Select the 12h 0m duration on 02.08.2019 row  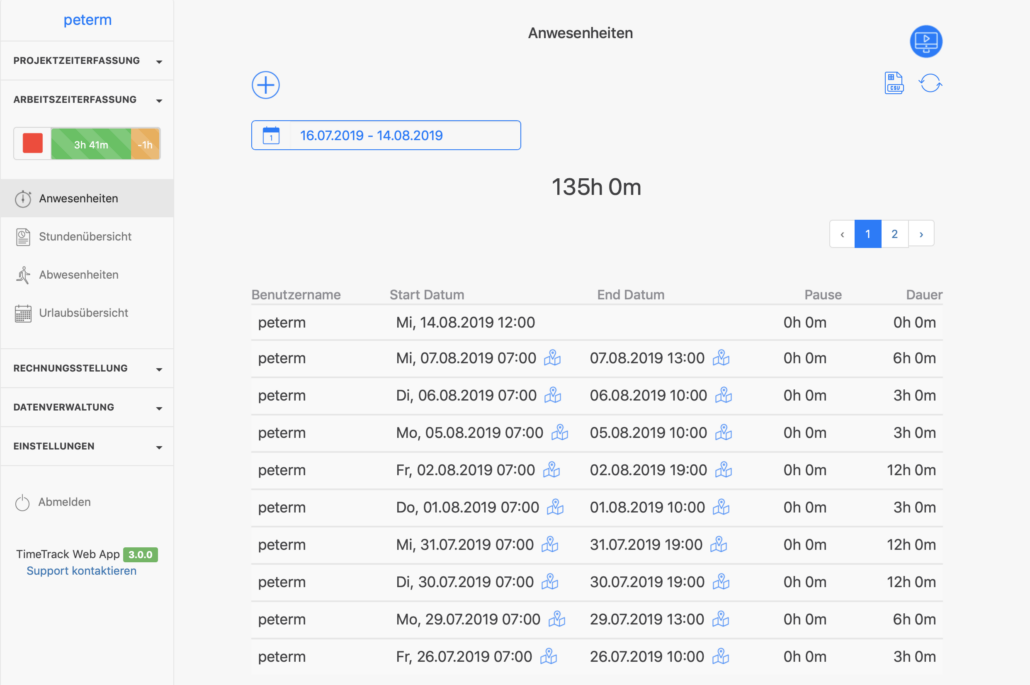click(x=911, y=470)
